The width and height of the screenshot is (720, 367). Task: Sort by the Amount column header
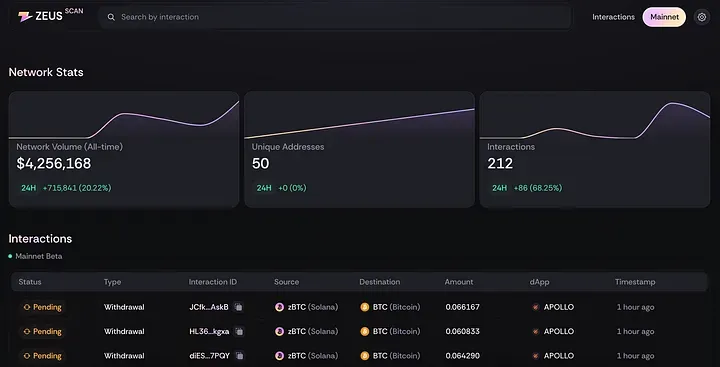click(x=458, y=282)
